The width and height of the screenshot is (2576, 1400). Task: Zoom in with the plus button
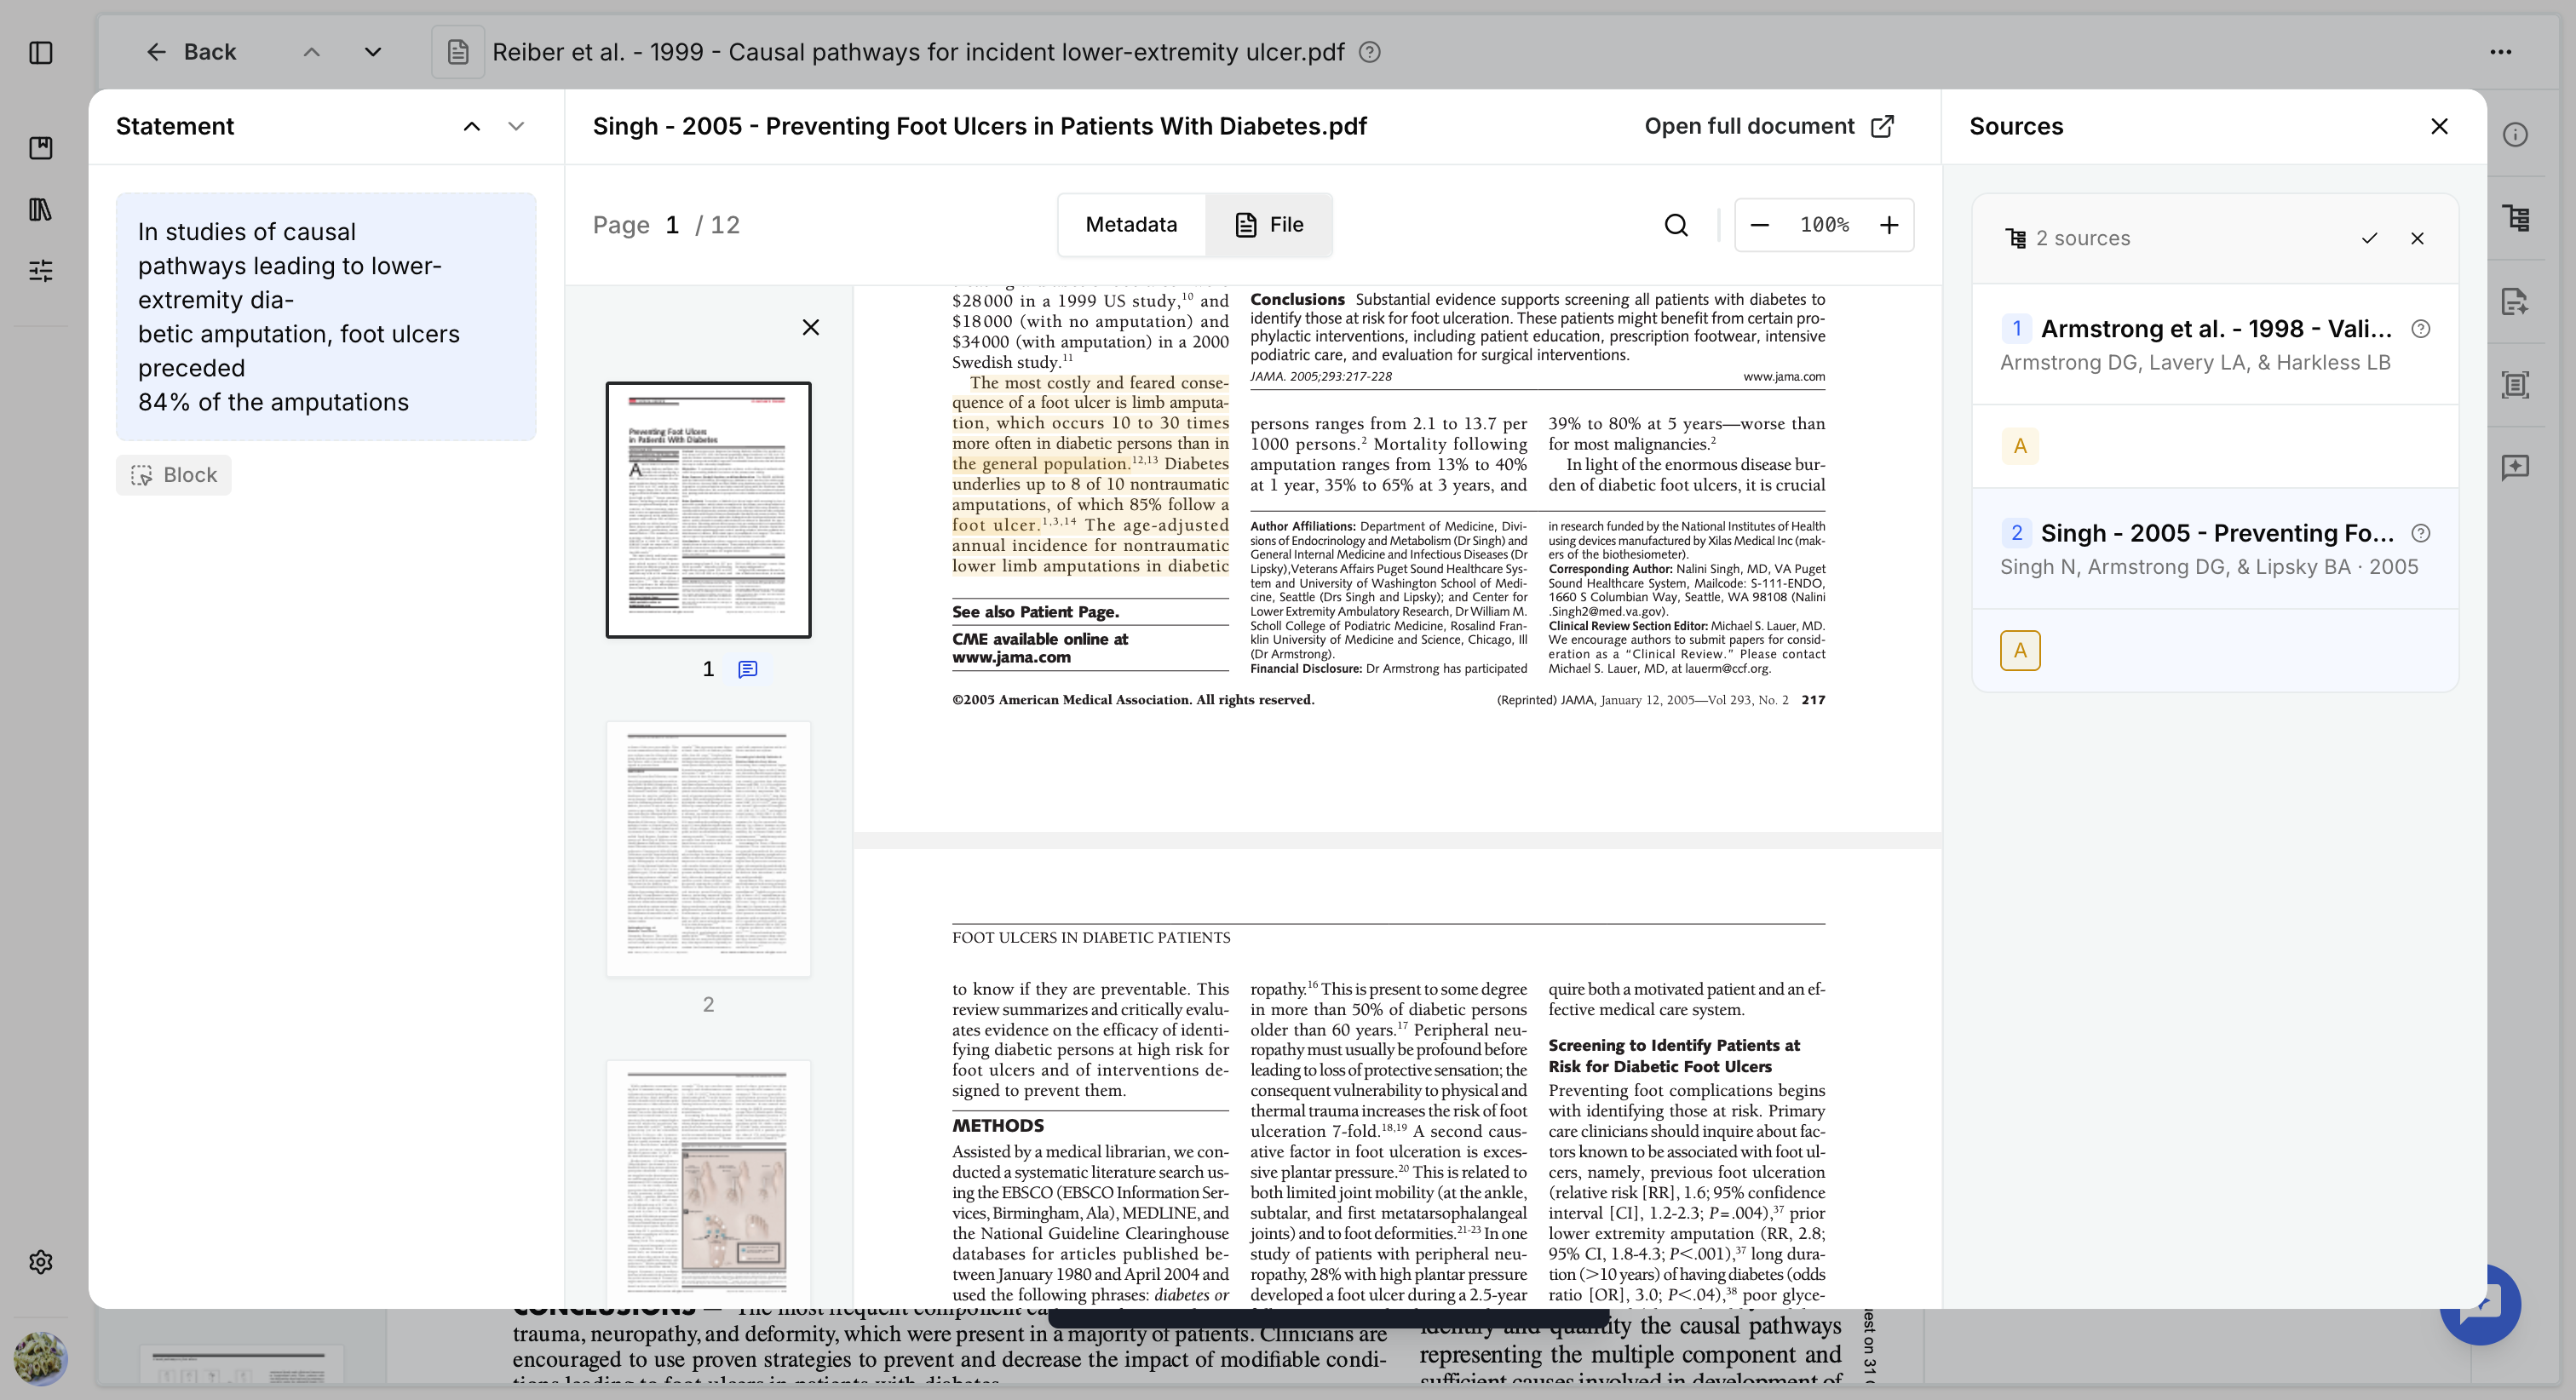point(1889,225)
